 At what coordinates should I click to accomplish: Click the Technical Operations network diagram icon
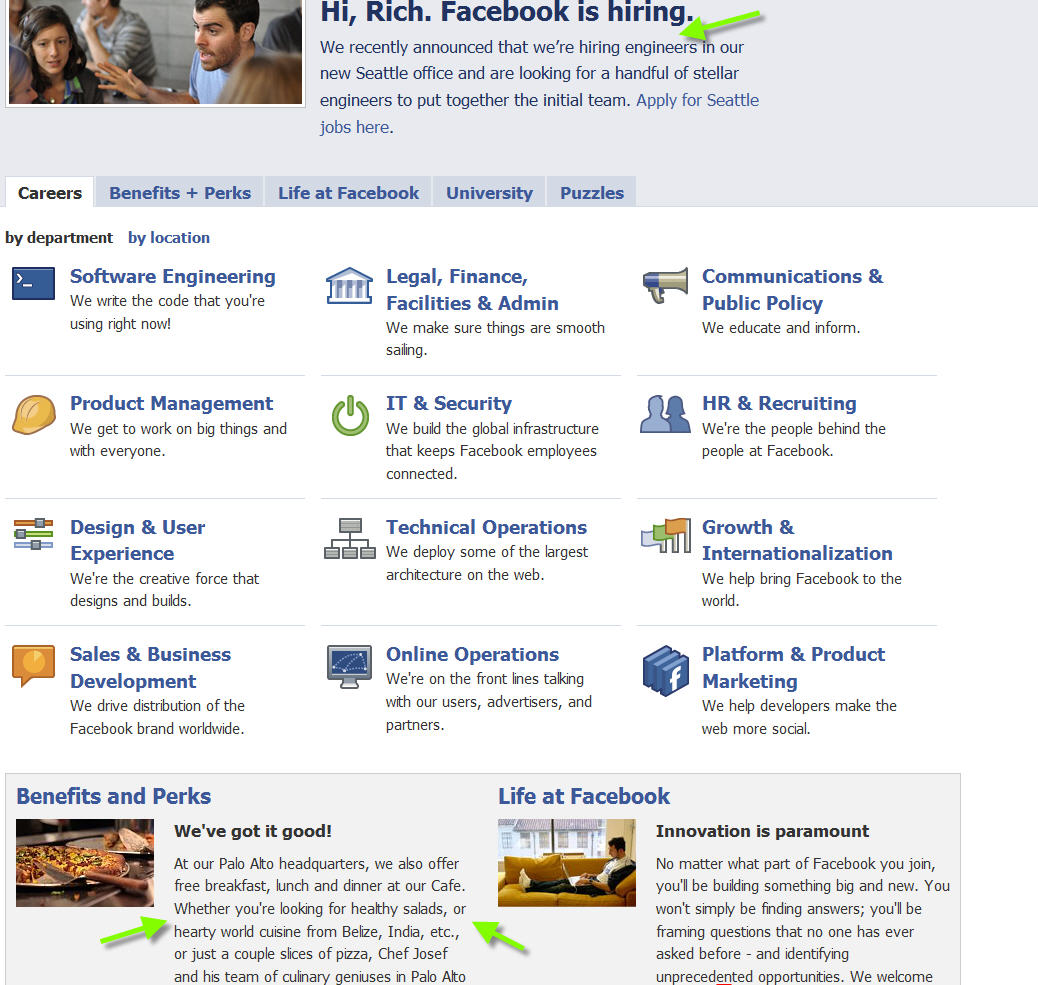350,538
